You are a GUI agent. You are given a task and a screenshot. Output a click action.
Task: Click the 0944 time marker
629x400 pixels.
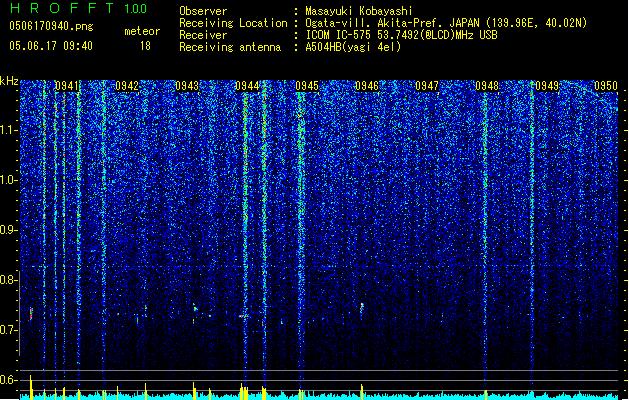[x=247, y=86]
